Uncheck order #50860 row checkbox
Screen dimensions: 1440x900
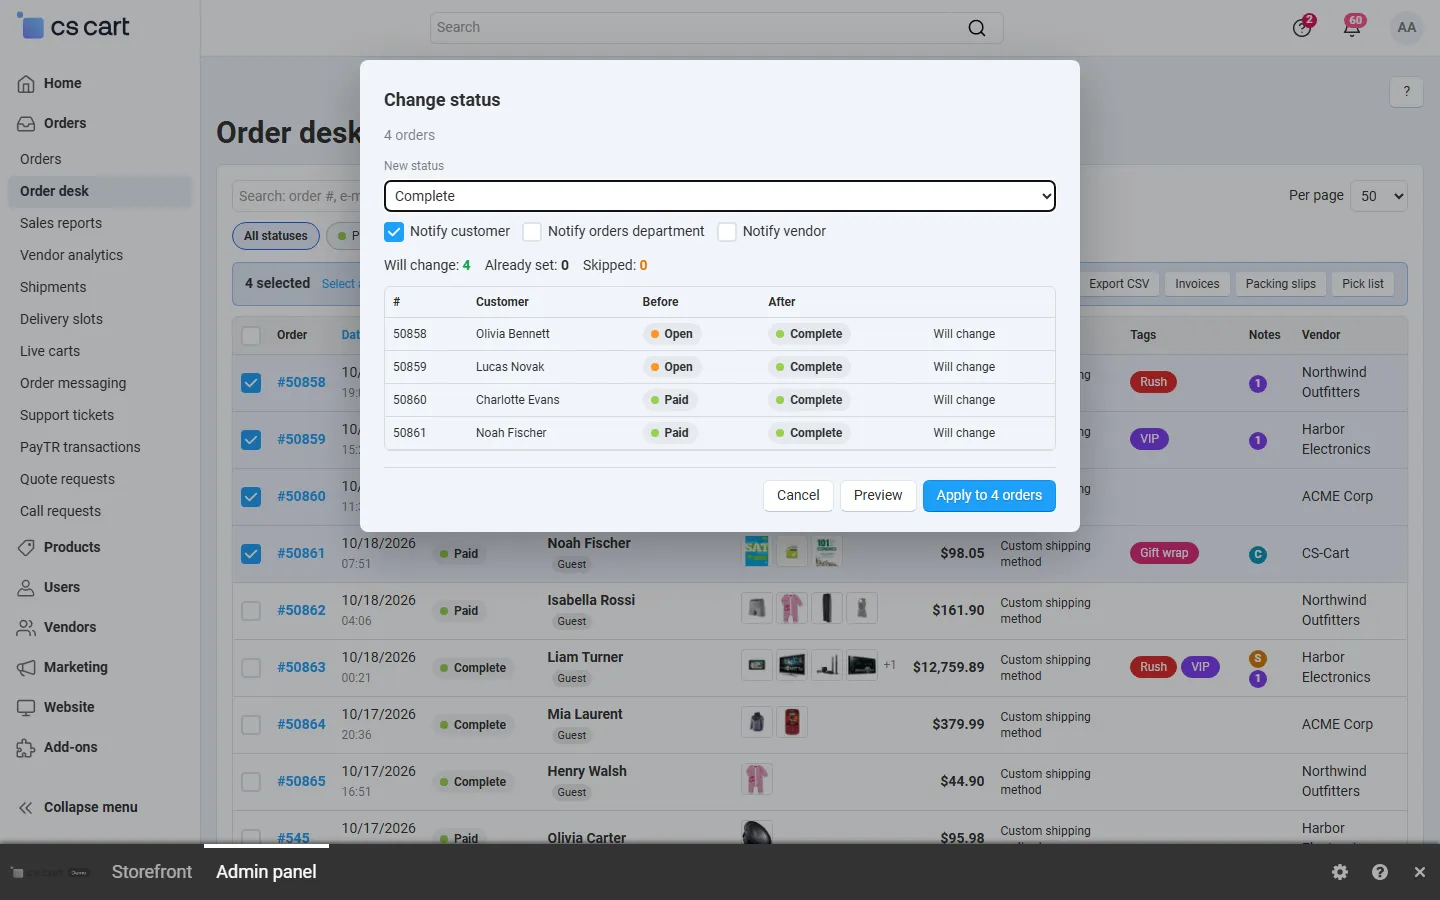point(251,497)
